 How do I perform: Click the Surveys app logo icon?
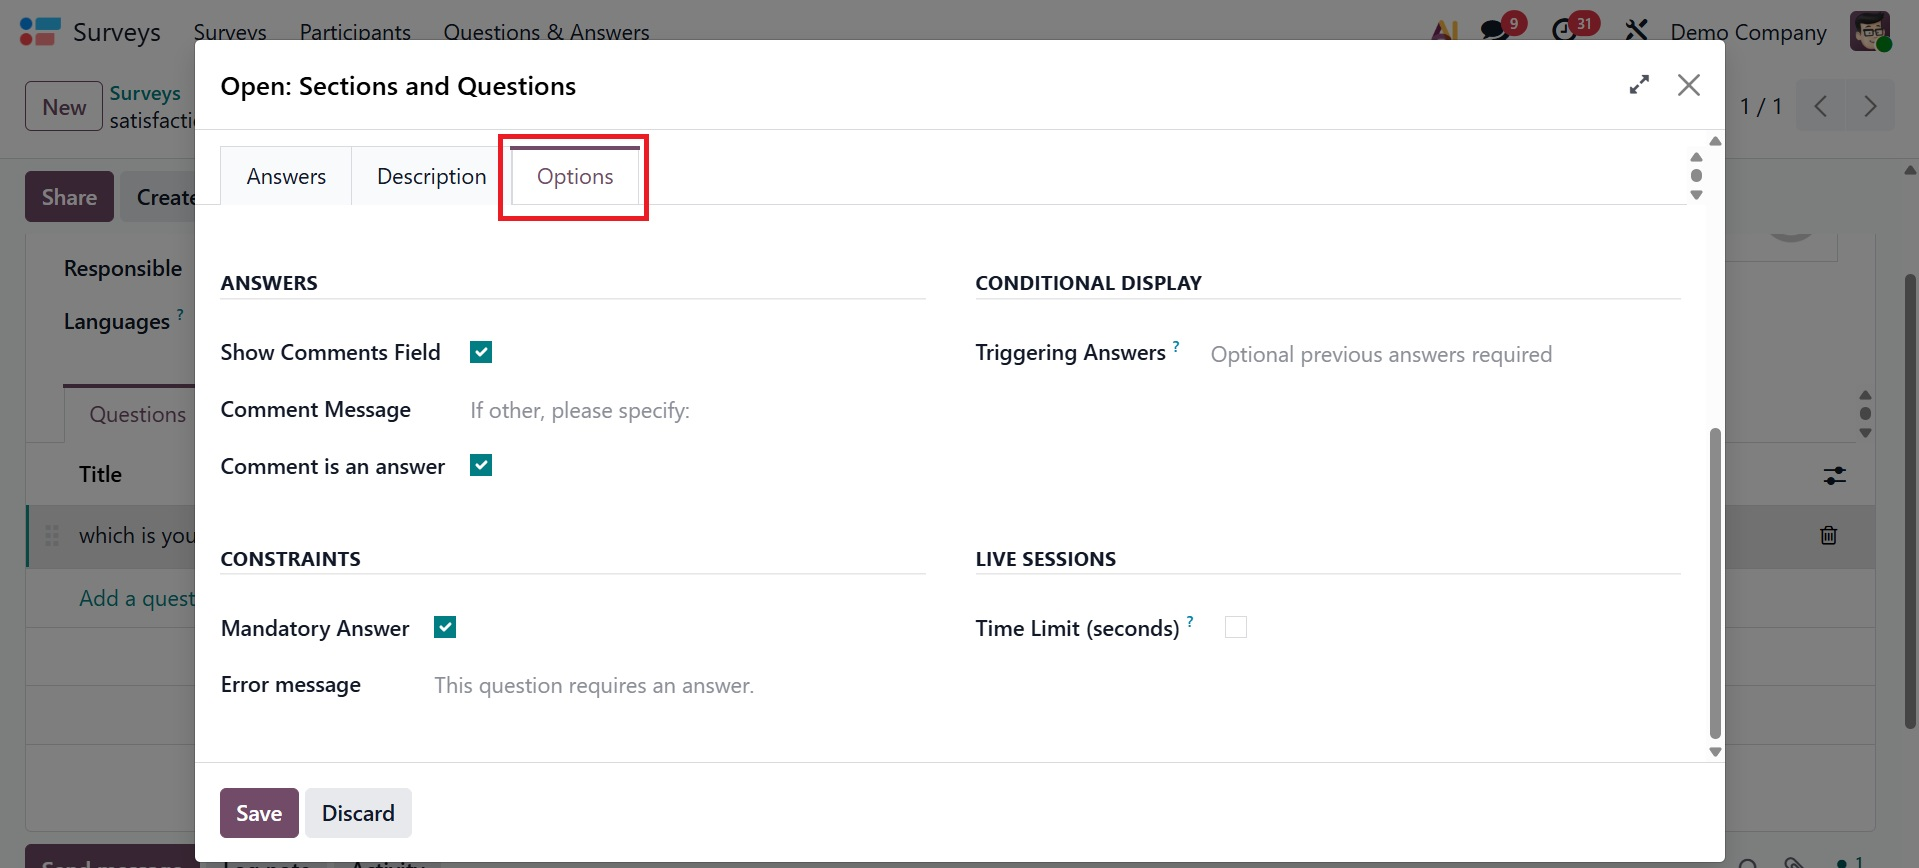(x=40, y=31)
